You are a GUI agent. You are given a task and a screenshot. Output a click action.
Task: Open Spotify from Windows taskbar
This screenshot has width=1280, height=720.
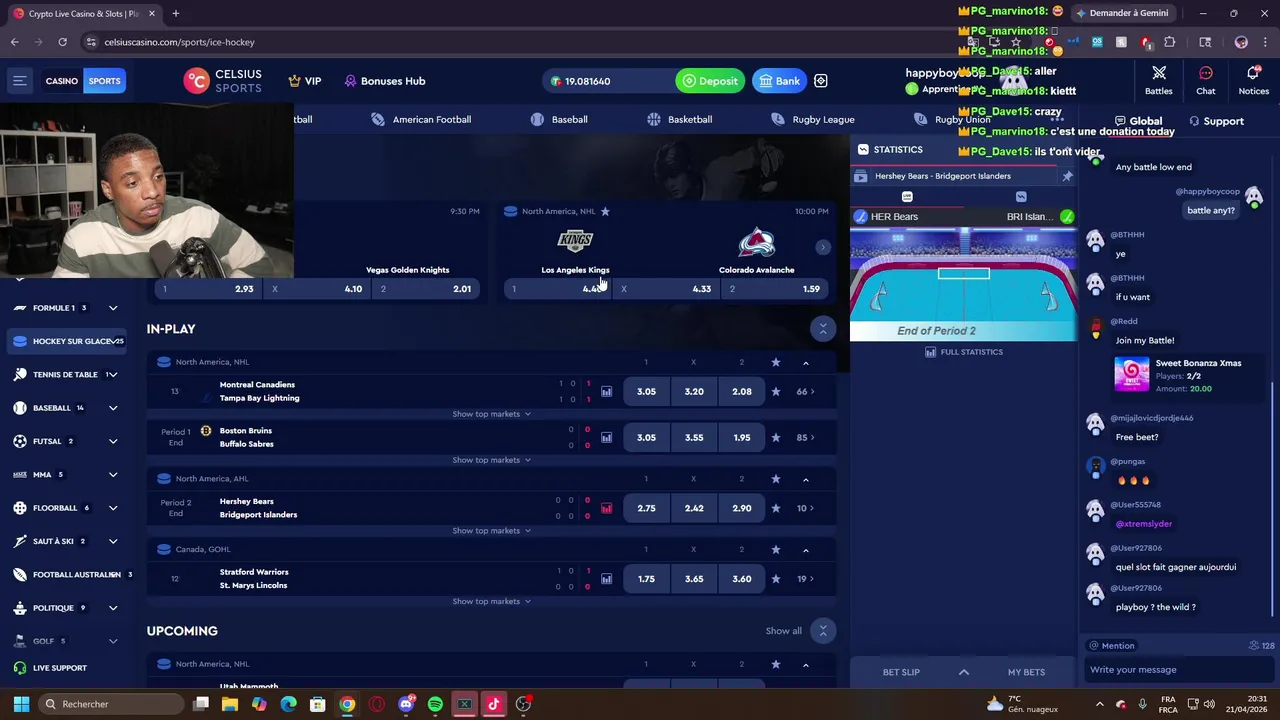coord(435,704)
